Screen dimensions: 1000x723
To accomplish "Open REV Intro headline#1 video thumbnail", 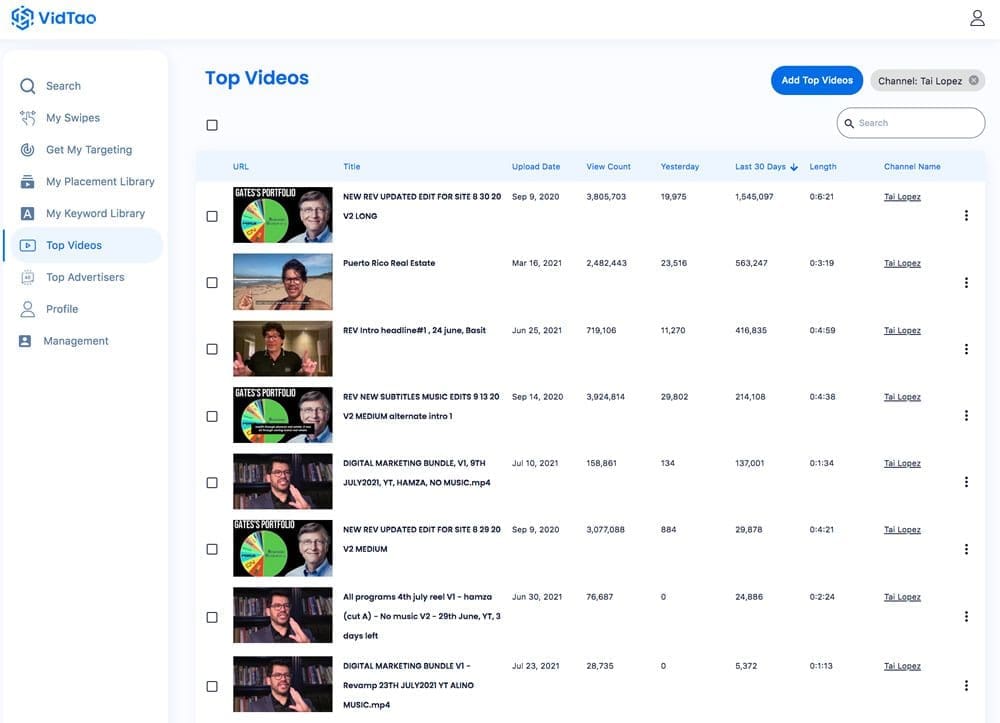I will 283,348.
